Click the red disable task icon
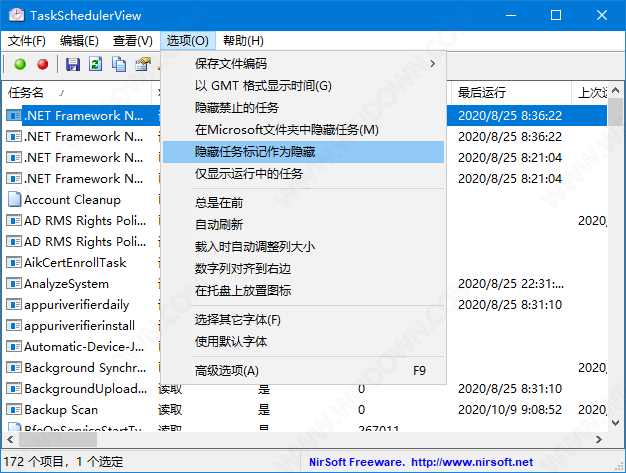Screen dimensions: 626x473 pos(42,65)
